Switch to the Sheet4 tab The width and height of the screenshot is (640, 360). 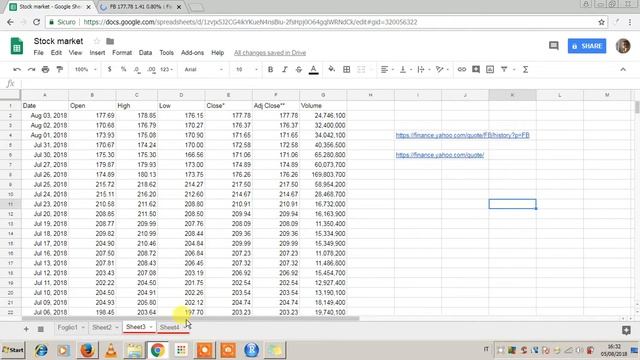[x=169, y=327]
